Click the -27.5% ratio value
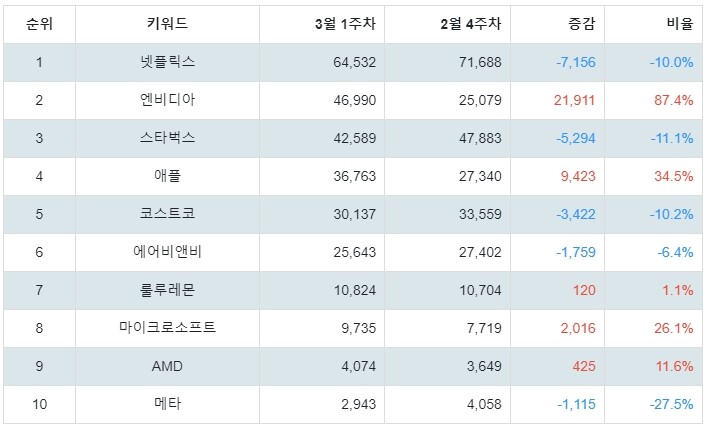The height and width of the screenshot is (426, 706). pyautogui.click(x=671, y=404)
